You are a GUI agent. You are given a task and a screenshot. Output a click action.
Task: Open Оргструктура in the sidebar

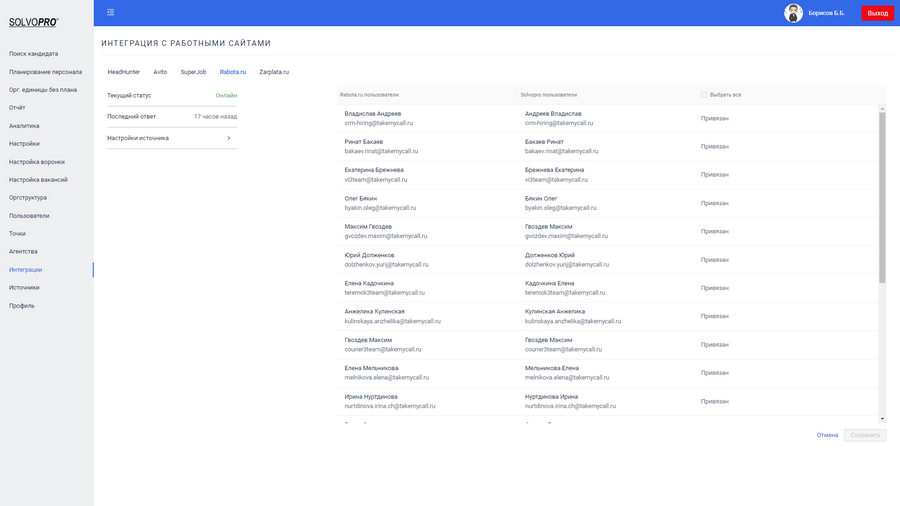pos(28,198)
